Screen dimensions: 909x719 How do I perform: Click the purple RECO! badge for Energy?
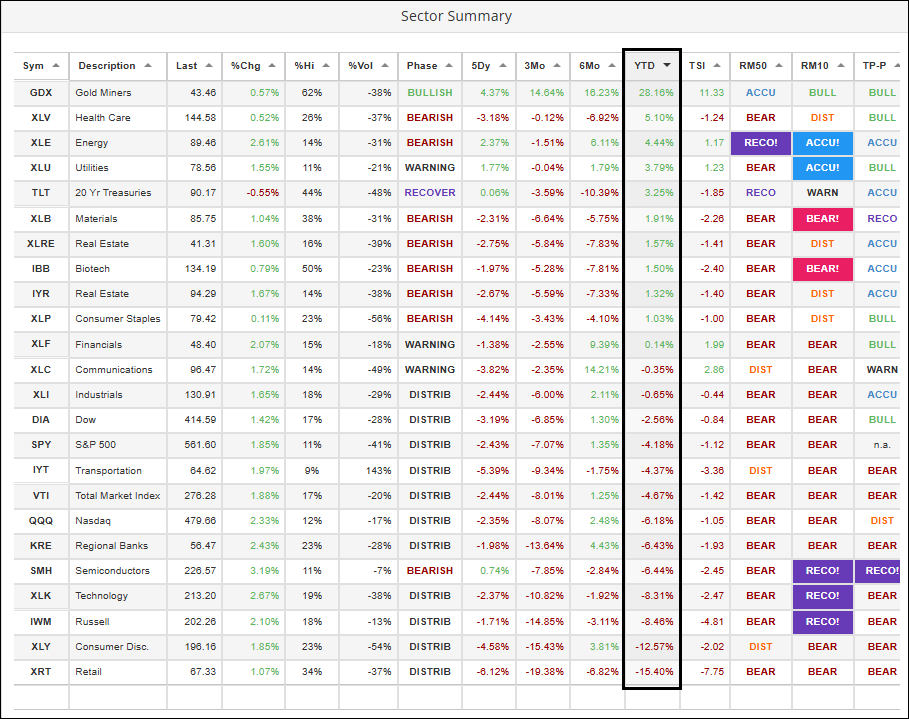point(760,143)
